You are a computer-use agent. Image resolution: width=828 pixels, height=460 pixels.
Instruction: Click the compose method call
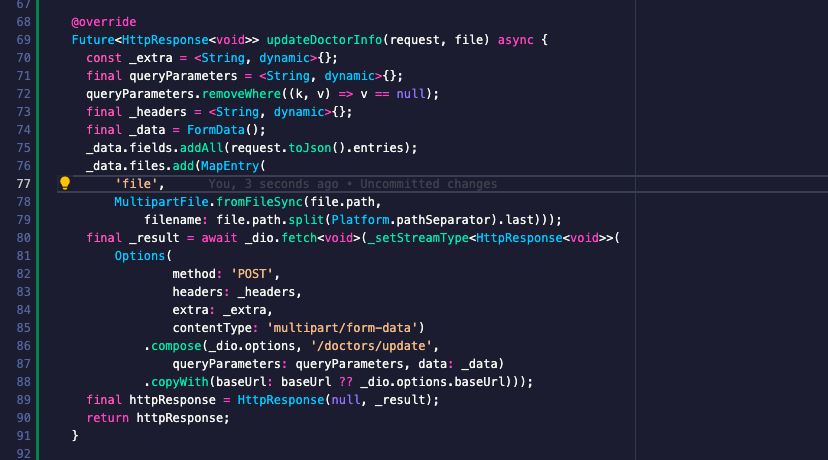tap(176, 346)
